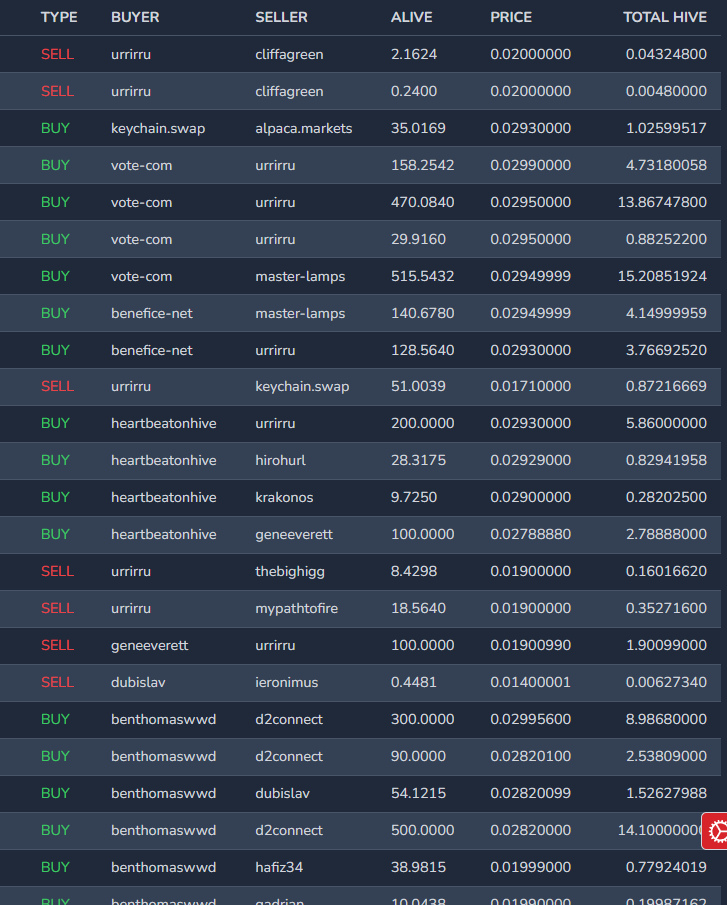Click the TYPE column header
Viewport: 727px width, 905px height.
click(59, 17)
